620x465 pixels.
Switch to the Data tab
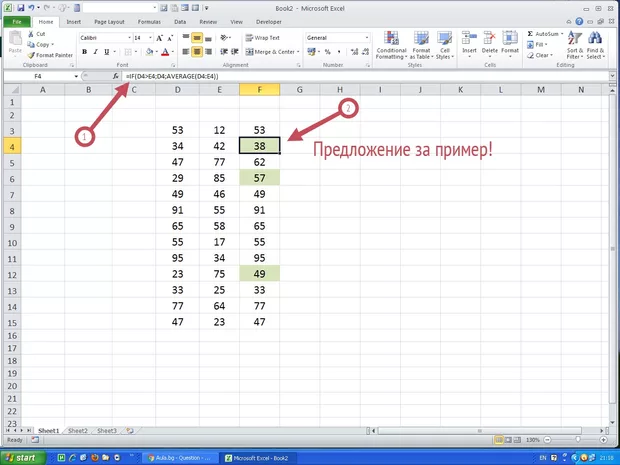click(x=180, y=22)
